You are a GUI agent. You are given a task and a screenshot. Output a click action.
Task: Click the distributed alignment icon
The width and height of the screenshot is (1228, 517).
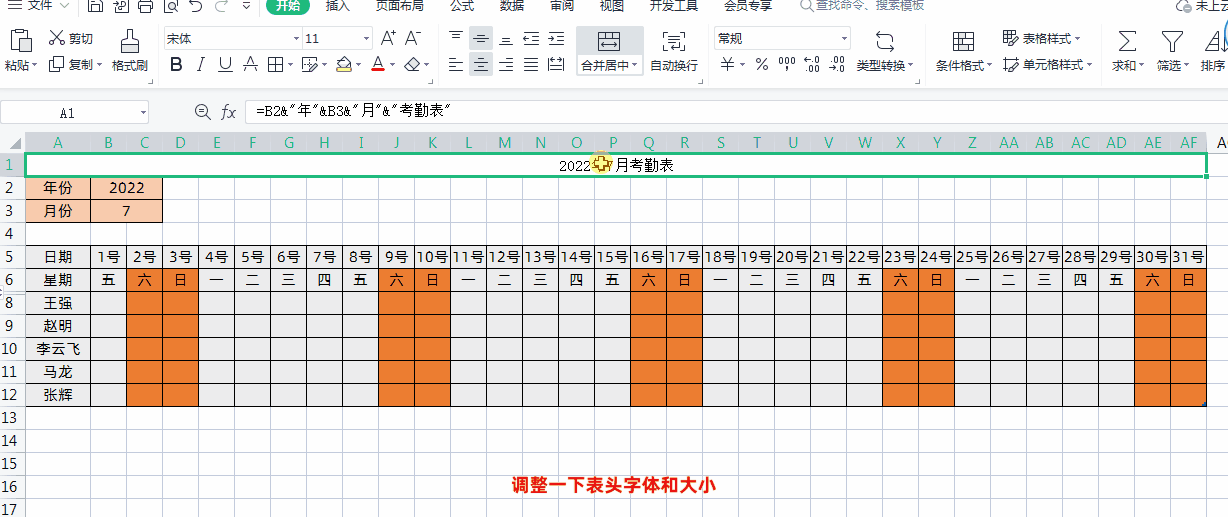click(x=556, y=65)
